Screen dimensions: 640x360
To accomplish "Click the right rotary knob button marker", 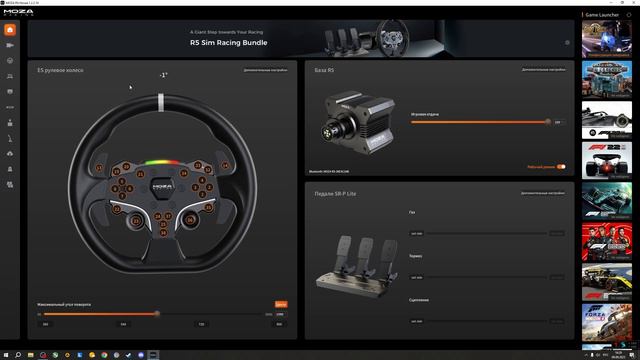I will click(x=190, y=220).
